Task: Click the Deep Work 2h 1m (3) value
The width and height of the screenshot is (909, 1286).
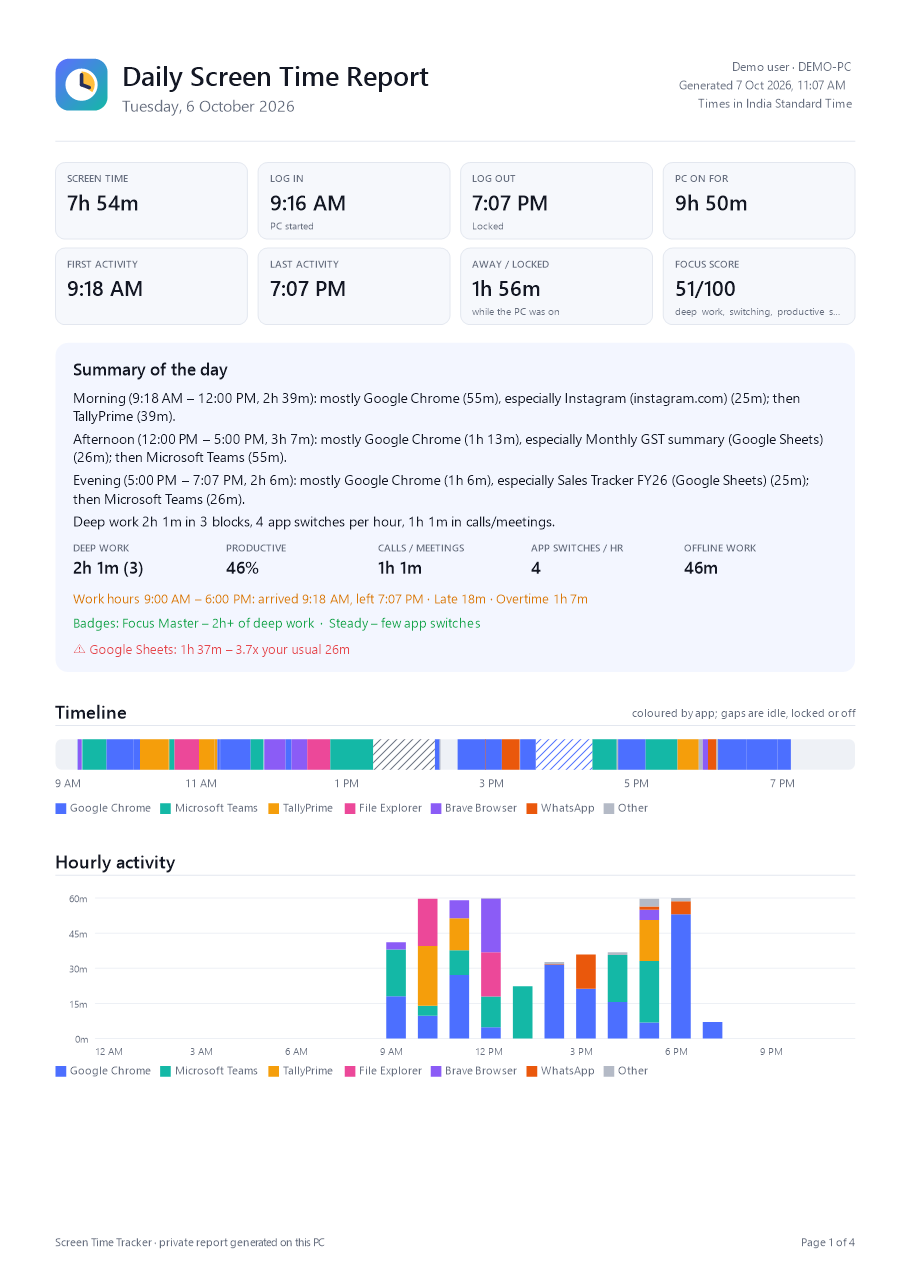Action: pyautogui.click(x=108, y=568)
